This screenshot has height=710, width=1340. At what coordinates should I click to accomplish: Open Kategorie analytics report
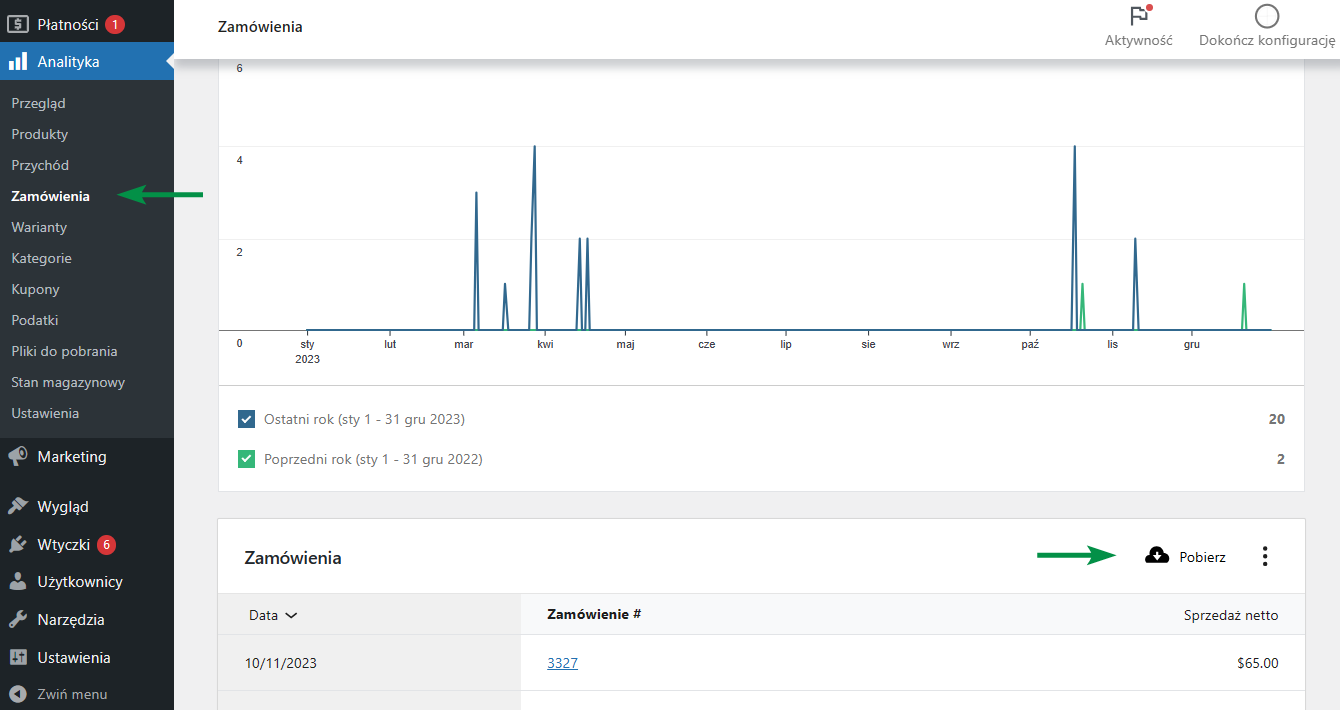pyautogui.click(x=42, y=258)
